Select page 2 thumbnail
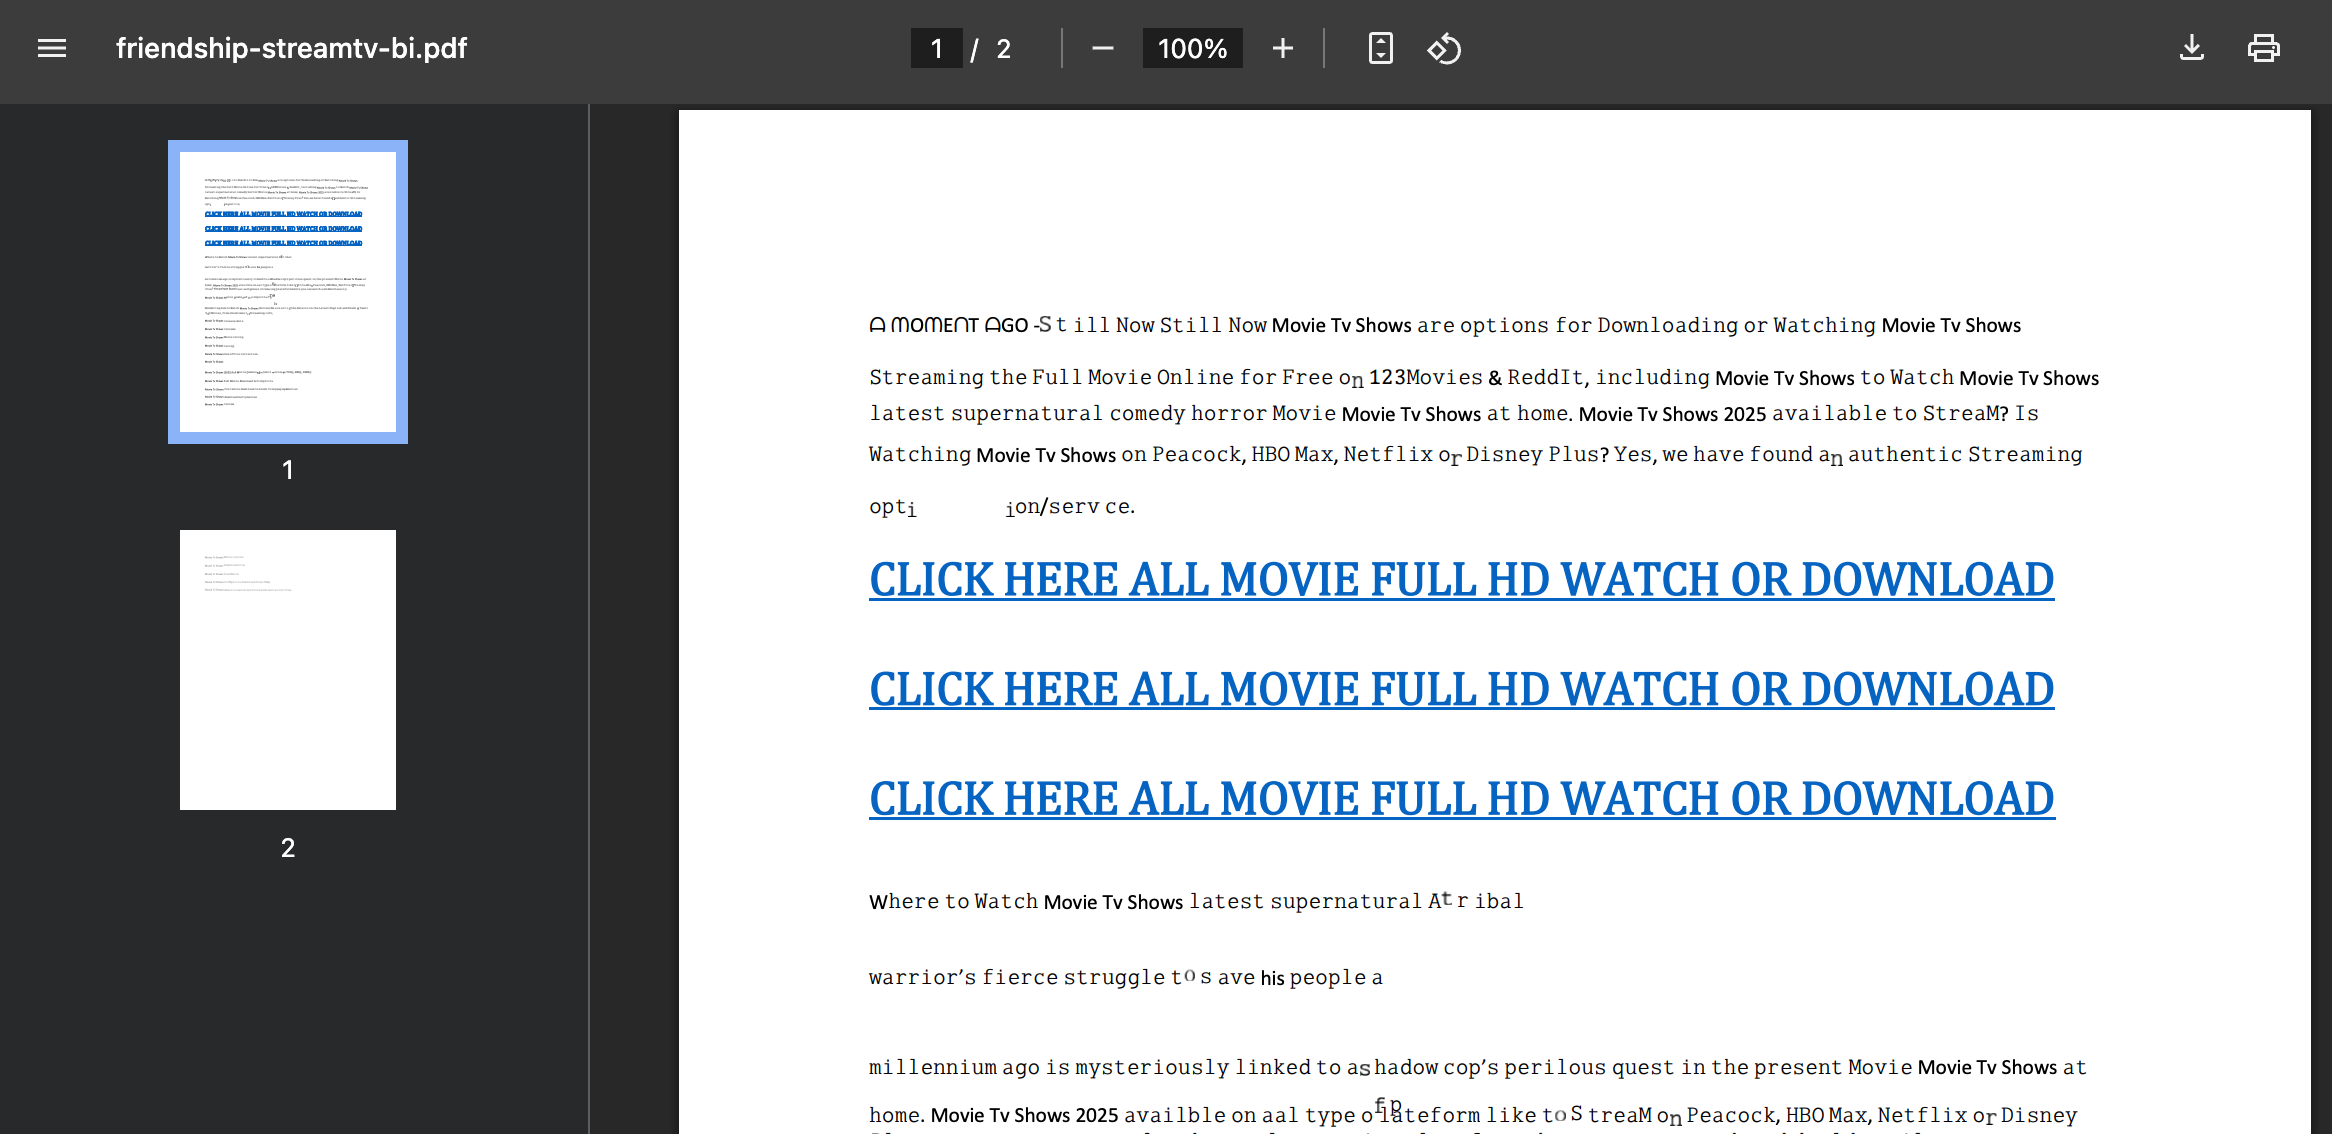2332x1134 pixels. pyautogui.click(x=288, y=669)
